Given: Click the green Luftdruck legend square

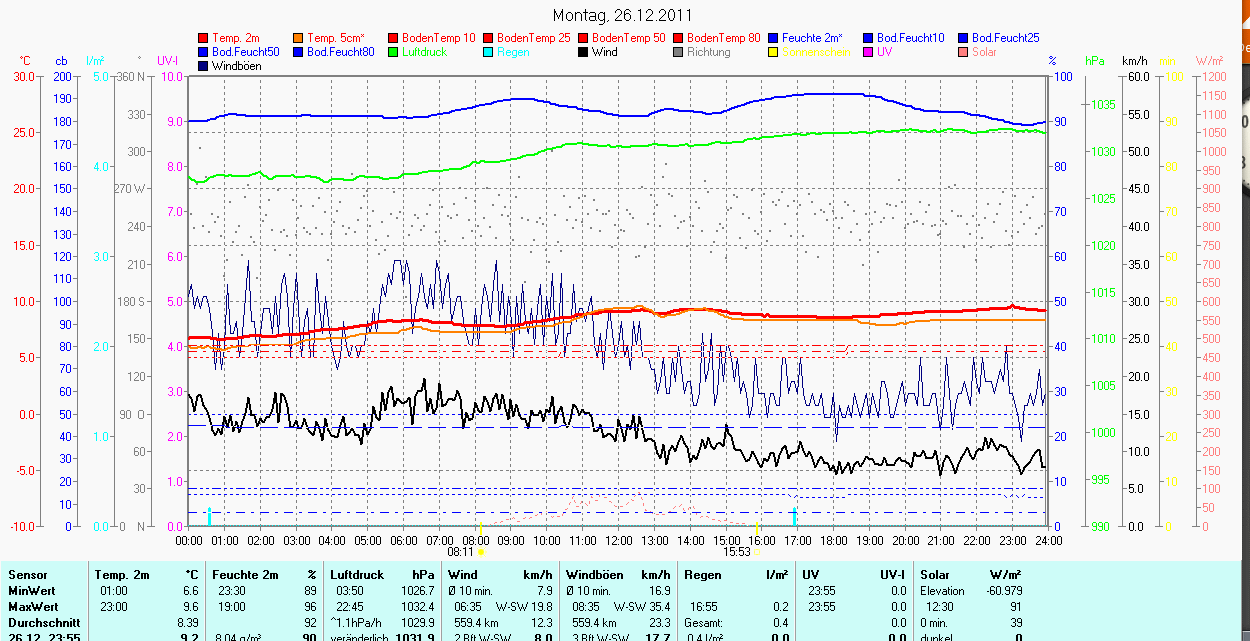Looking at the screenshot, I should point(394,52).
